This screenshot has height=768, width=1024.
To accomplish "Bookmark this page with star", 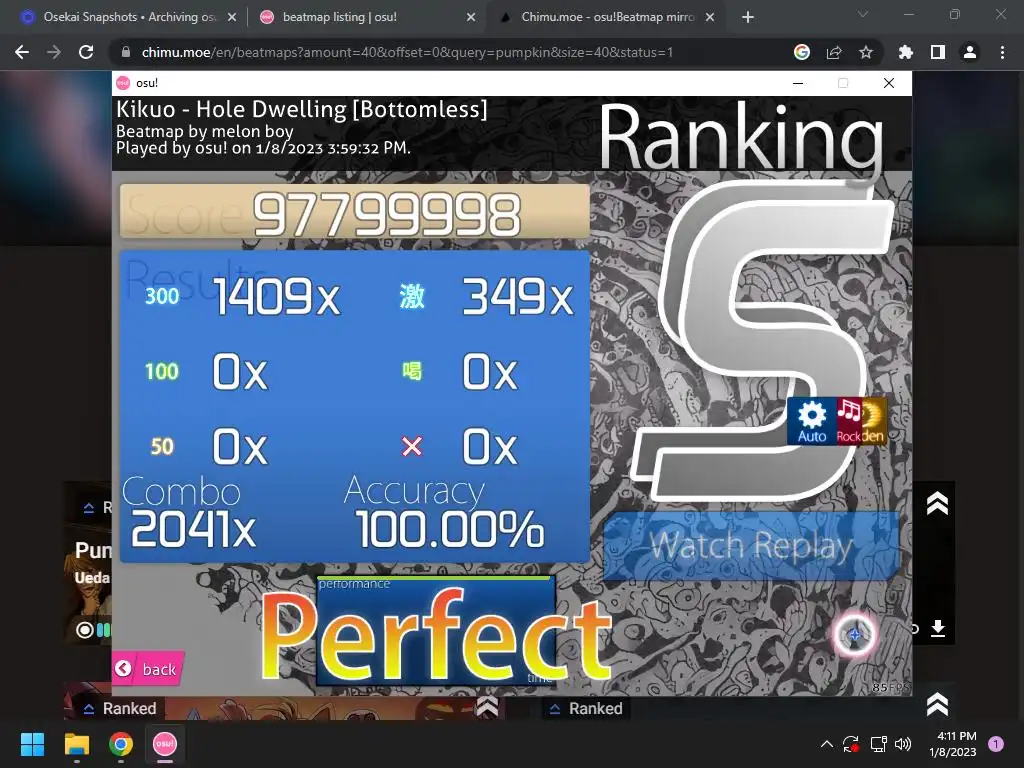I will [866, 52].
